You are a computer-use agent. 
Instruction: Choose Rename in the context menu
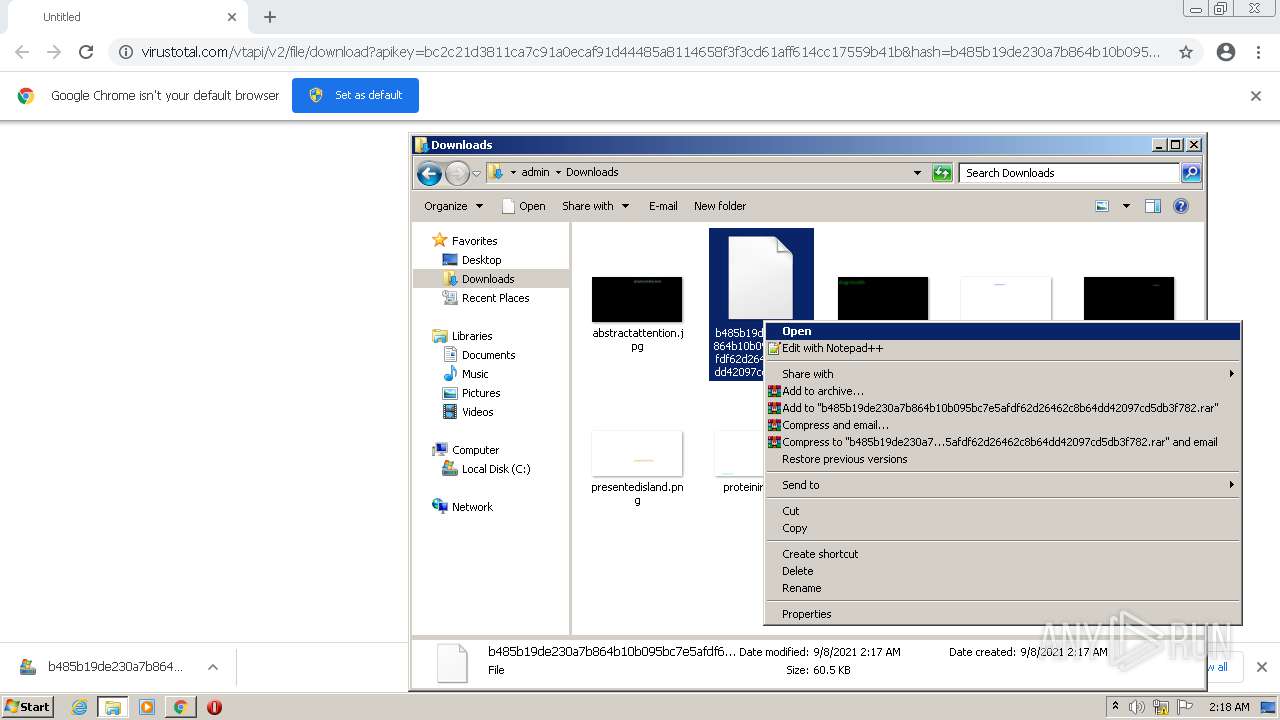coord(1002,588)
